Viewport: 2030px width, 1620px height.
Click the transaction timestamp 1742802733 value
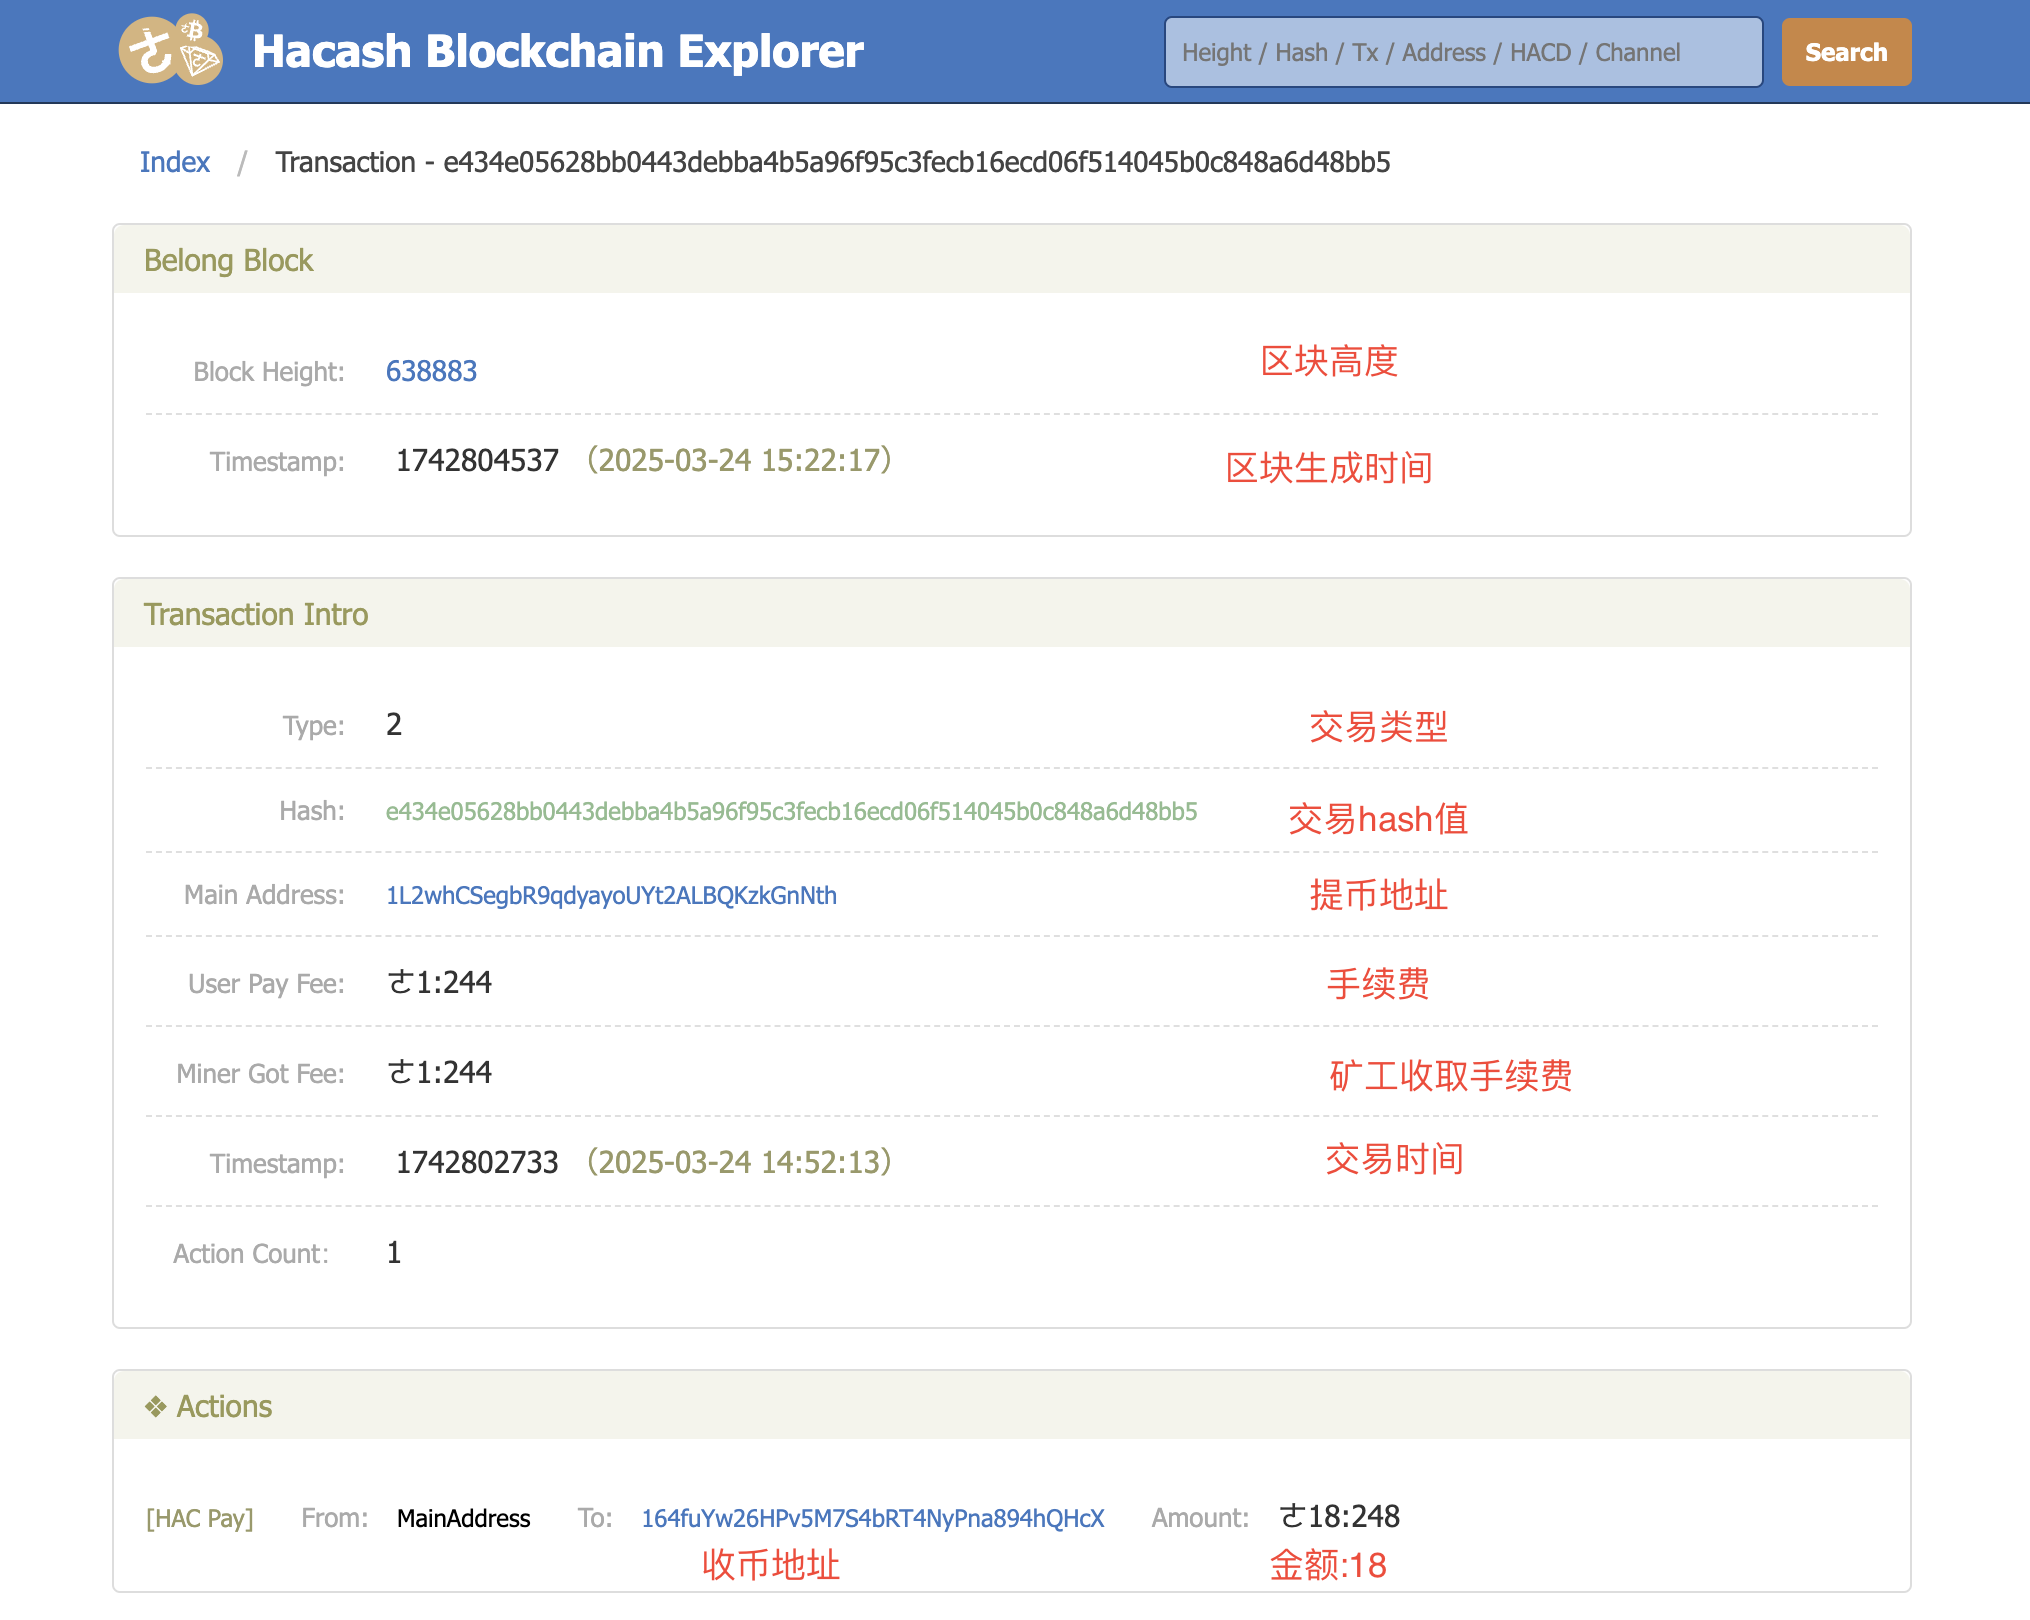pyautogui.click(x=477, y=1163)
